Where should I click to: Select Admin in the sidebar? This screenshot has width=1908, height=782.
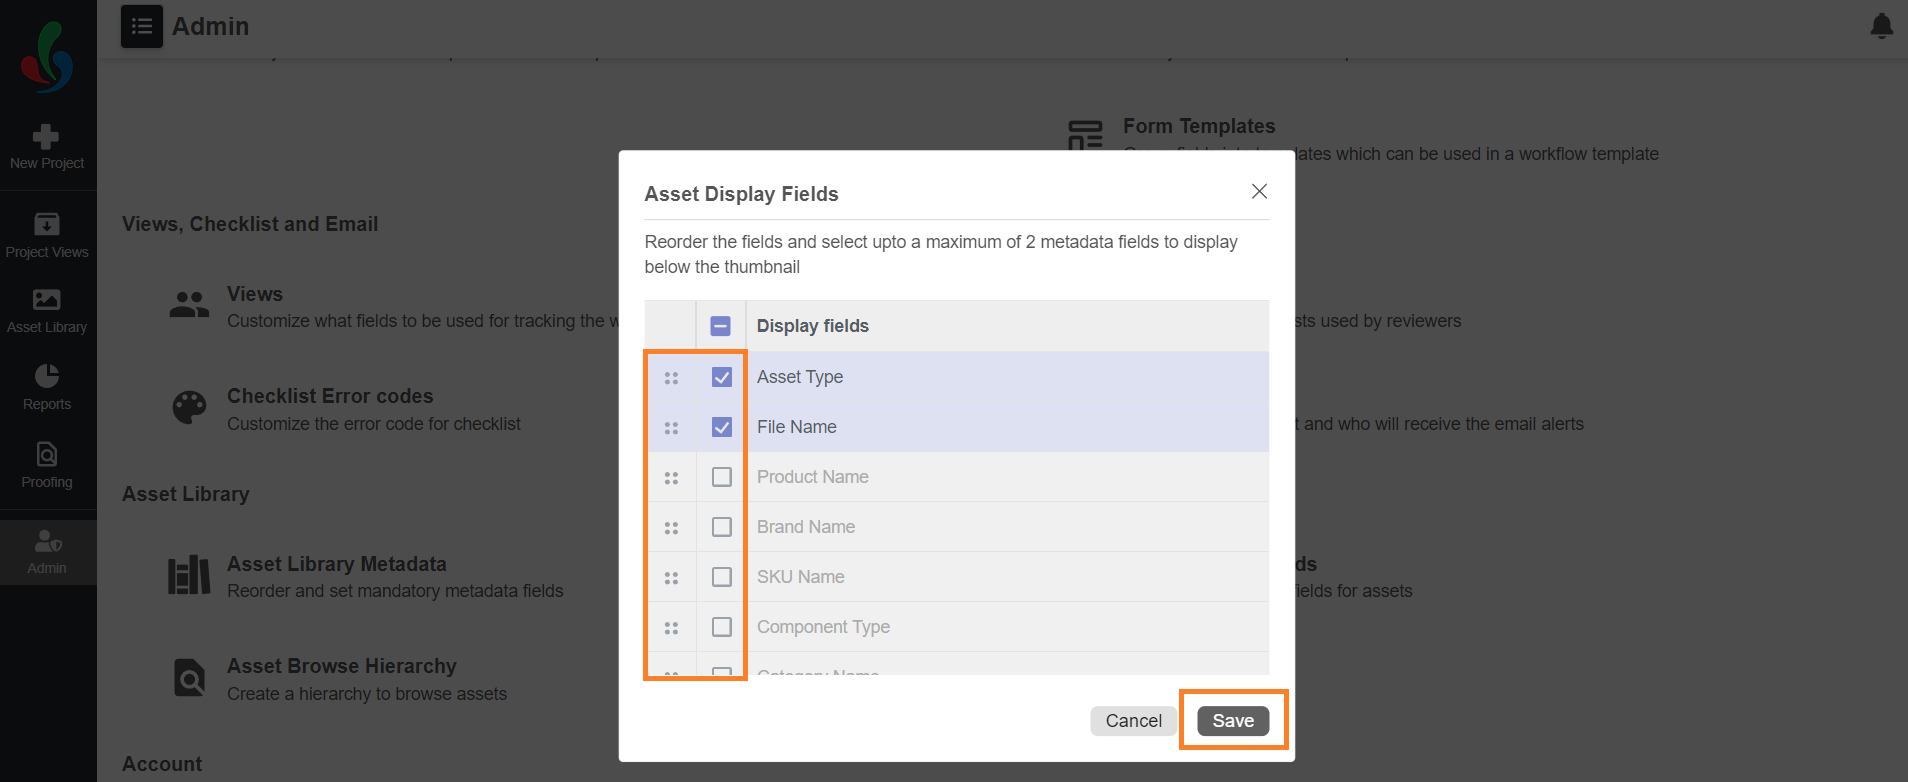coord(47,552)
